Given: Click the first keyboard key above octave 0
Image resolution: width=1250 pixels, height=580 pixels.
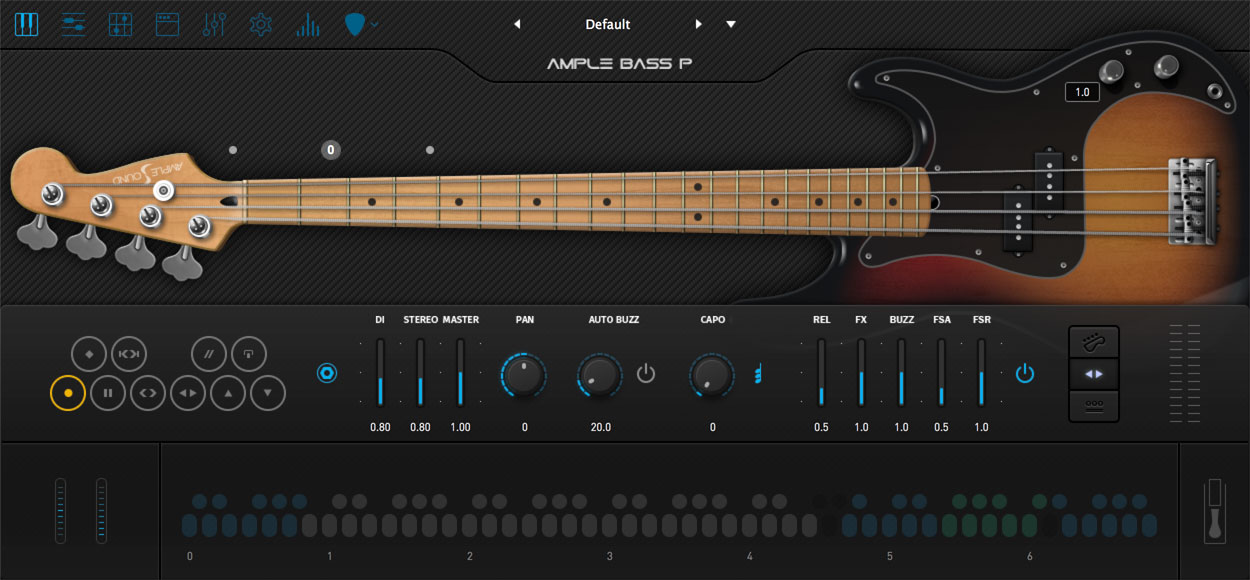Looking at the screenshot, I should pyautogui.click(x=189, y=526).
